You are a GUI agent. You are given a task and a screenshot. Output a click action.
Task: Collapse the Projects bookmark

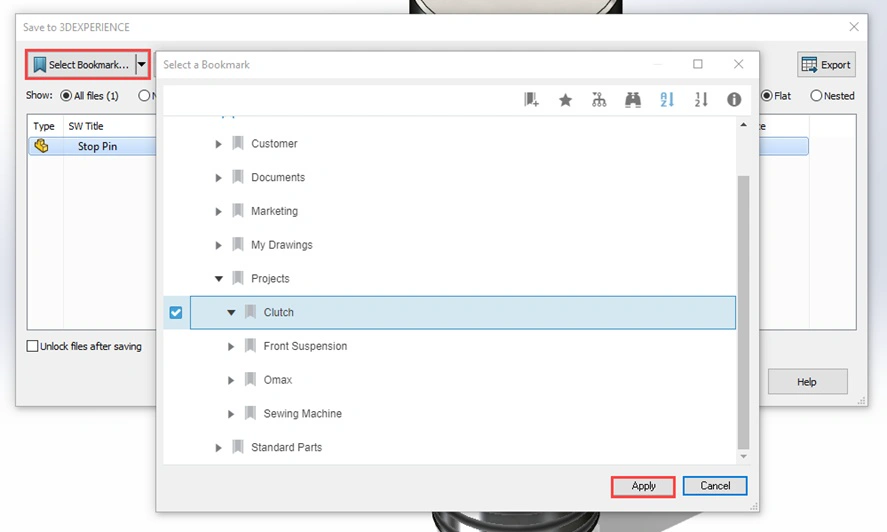[218, 278]
